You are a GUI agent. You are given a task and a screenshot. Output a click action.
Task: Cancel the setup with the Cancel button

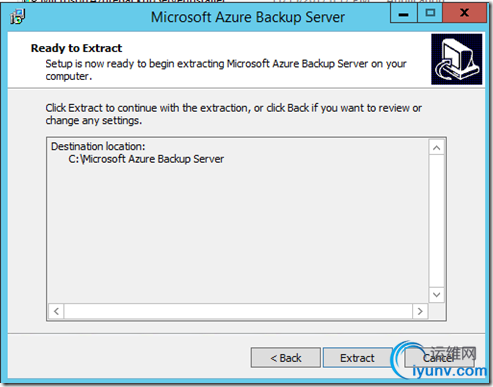(439, 358)
